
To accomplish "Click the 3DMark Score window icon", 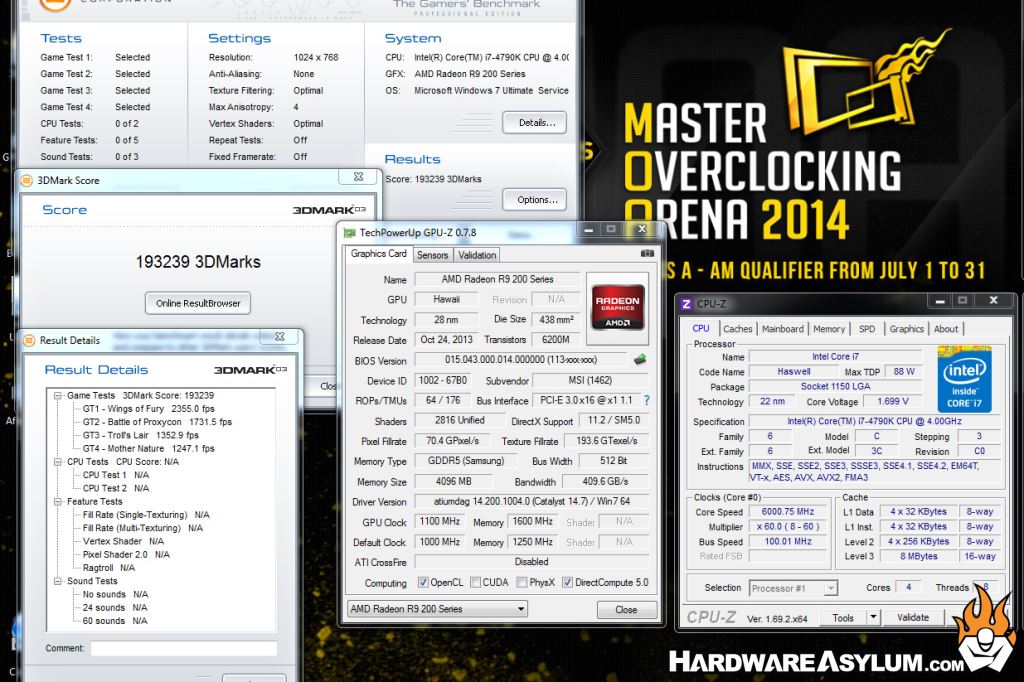I will click(27, 181).
